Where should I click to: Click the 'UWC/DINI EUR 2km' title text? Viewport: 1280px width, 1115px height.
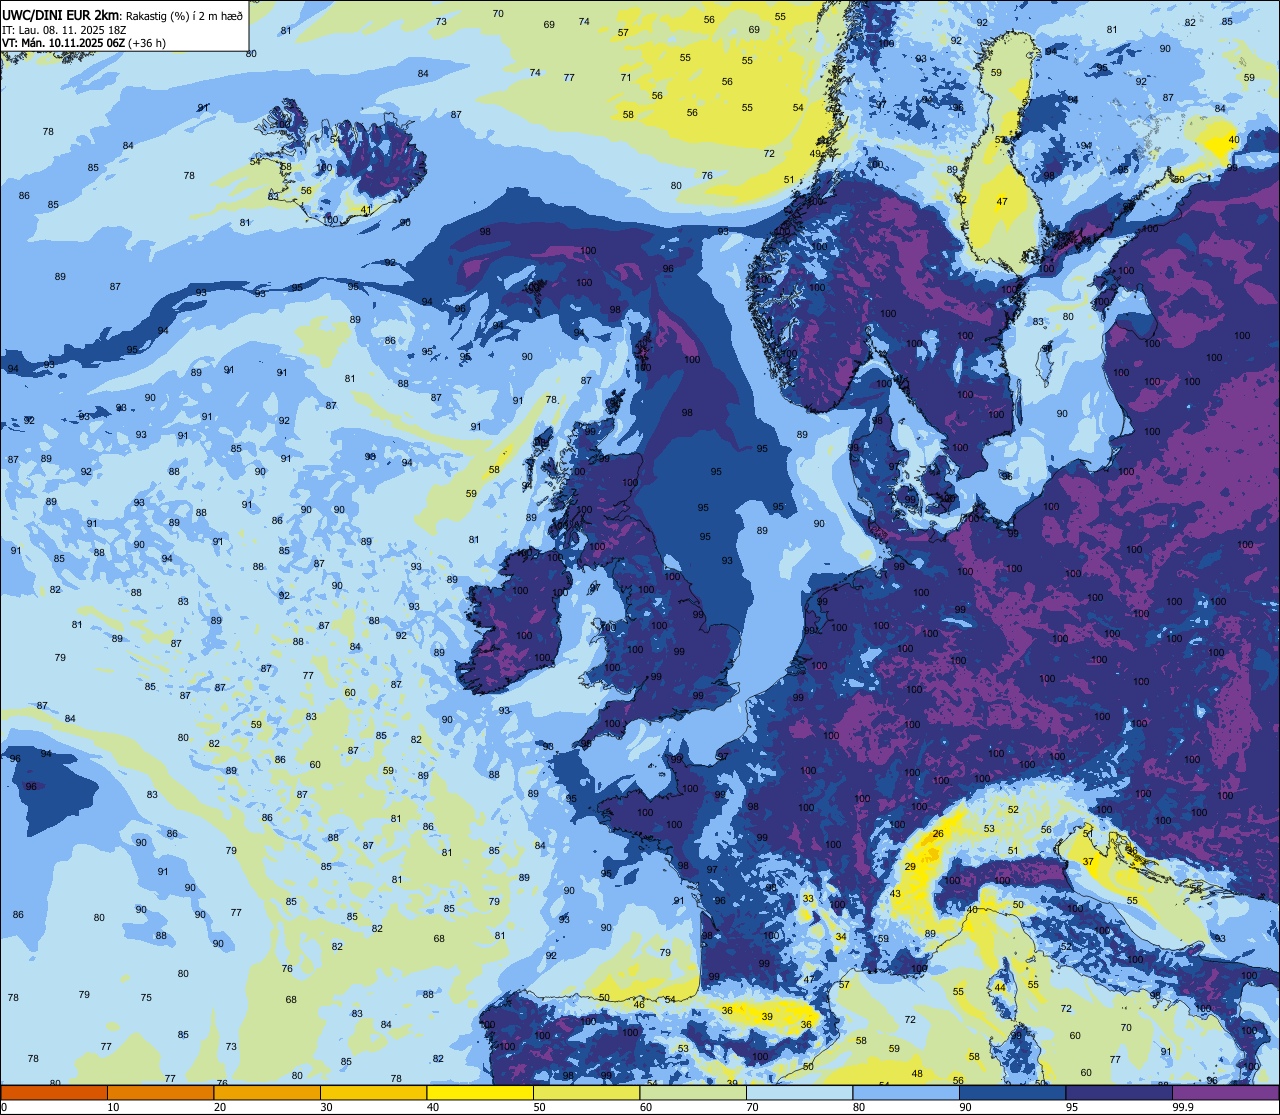59,14
